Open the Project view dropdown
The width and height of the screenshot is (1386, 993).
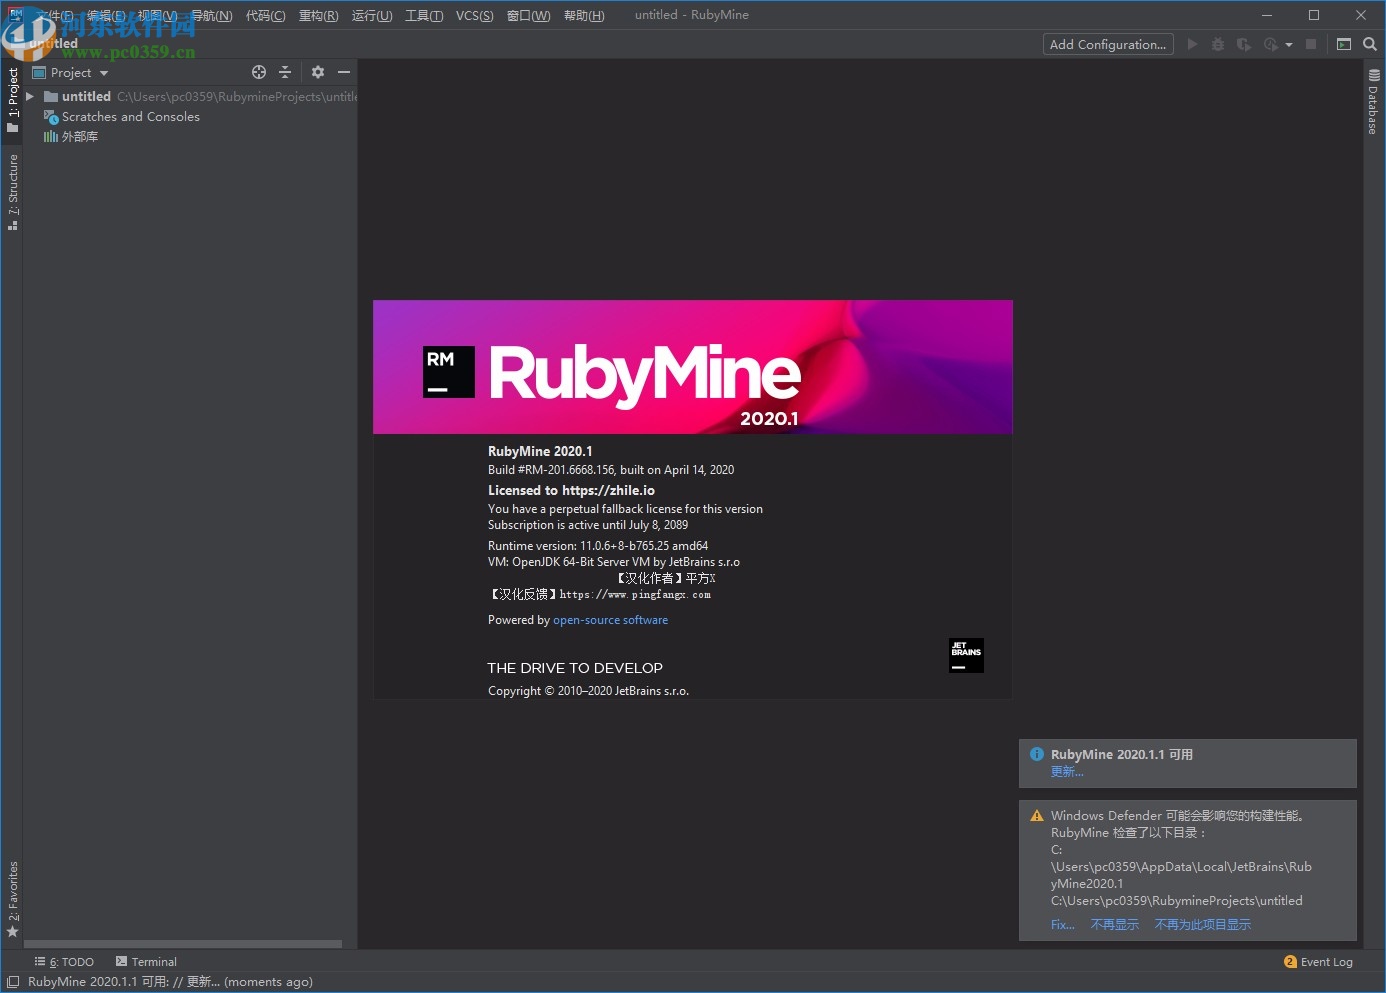pos(70,72)
